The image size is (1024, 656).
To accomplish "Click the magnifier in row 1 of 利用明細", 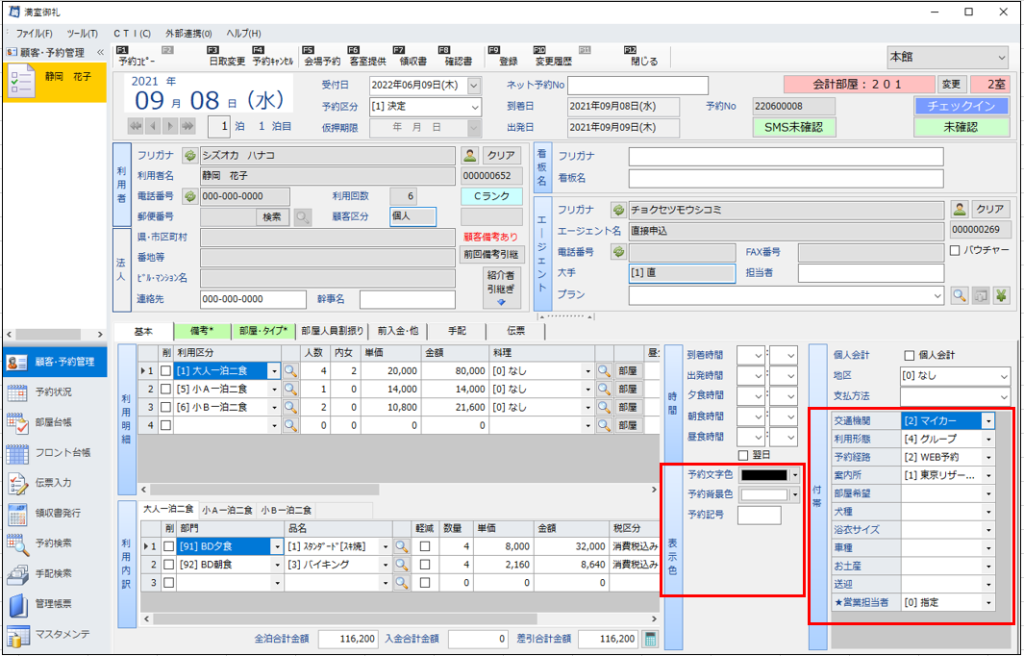I will click(x=292, y=370).
